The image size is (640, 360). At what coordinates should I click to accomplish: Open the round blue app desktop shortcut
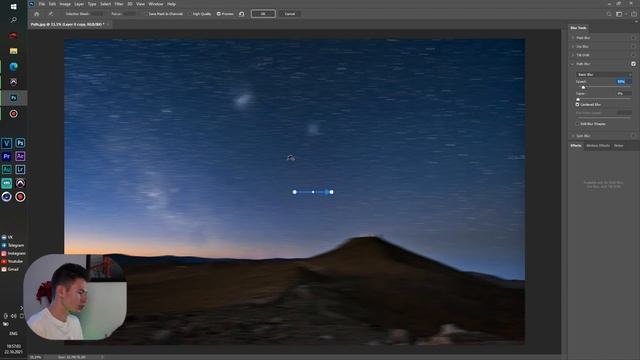[7, 197]
